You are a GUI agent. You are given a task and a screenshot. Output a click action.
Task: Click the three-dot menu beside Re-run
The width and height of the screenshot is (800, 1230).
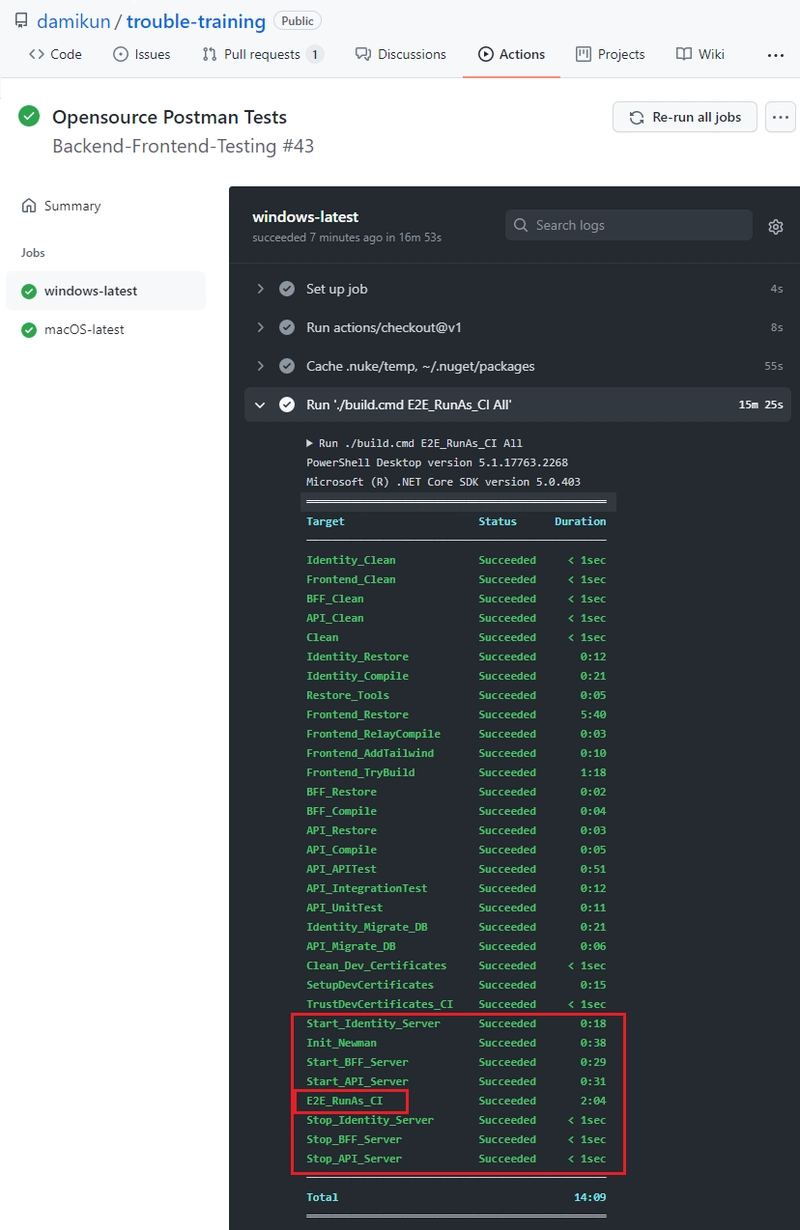tap(780, 117)
